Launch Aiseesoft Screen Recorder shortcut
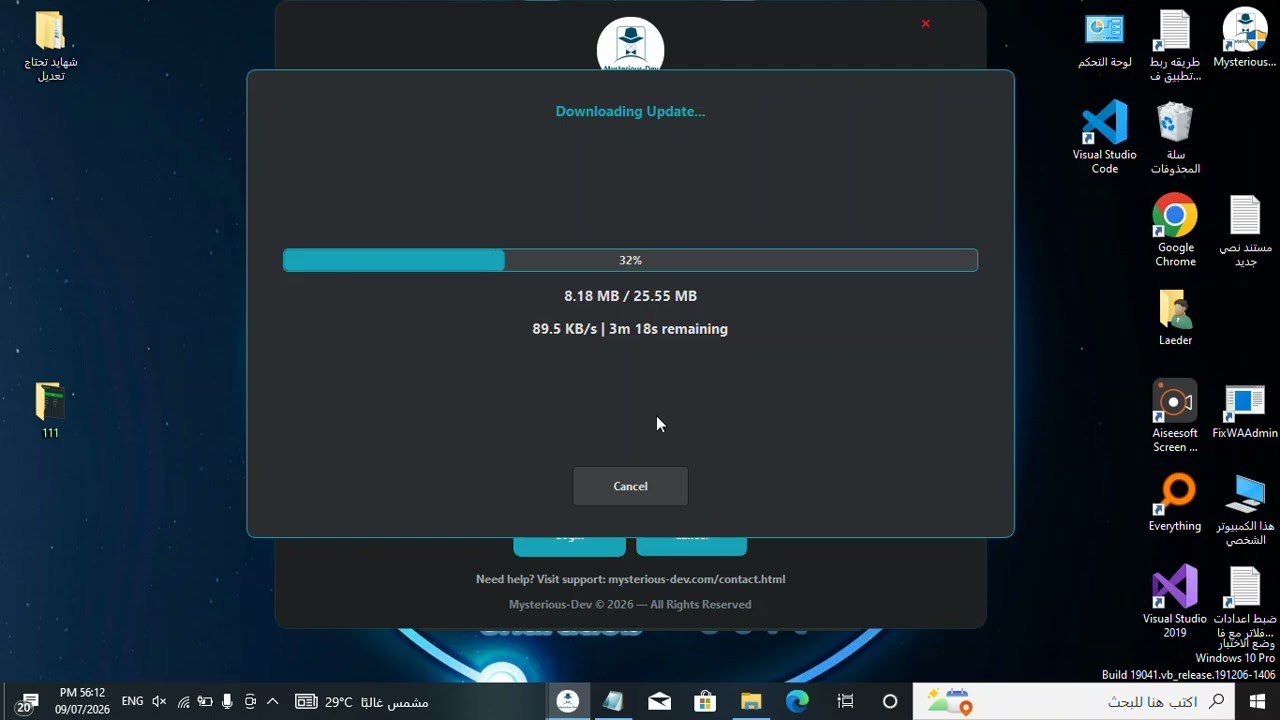 point(1175,416)
